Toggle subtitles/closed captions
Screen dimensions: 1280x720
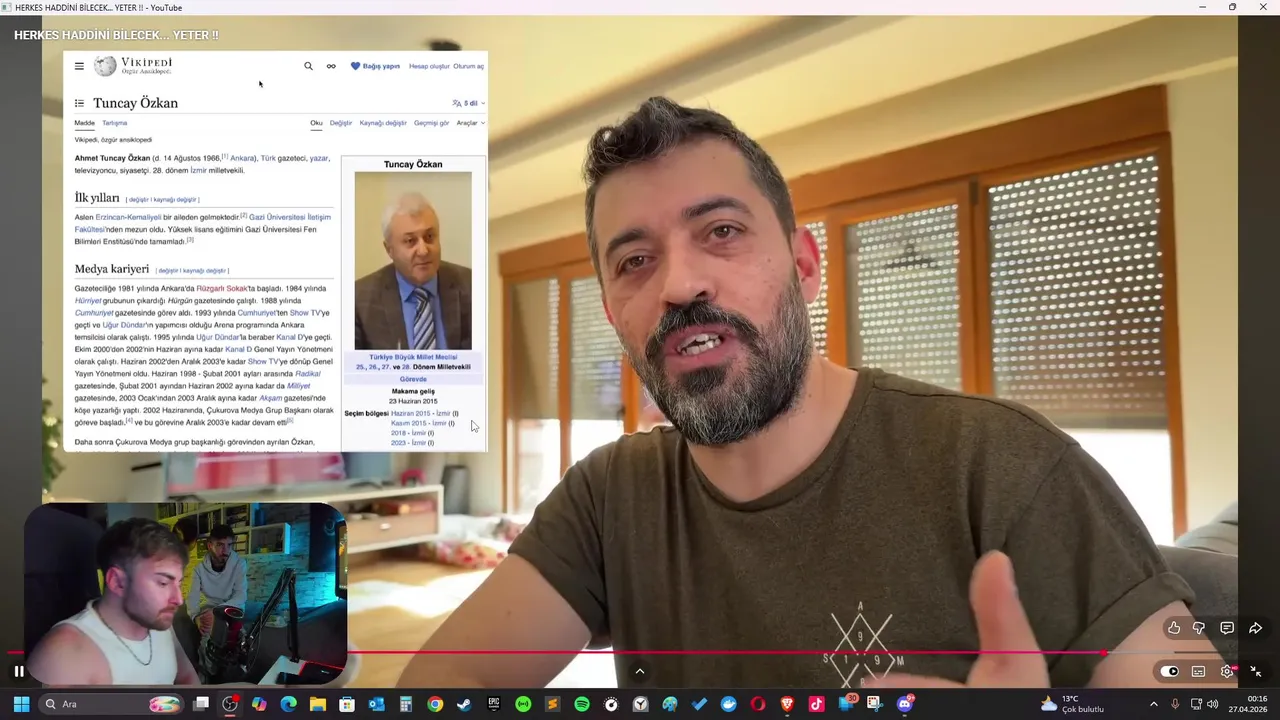tap(1198, 671)
